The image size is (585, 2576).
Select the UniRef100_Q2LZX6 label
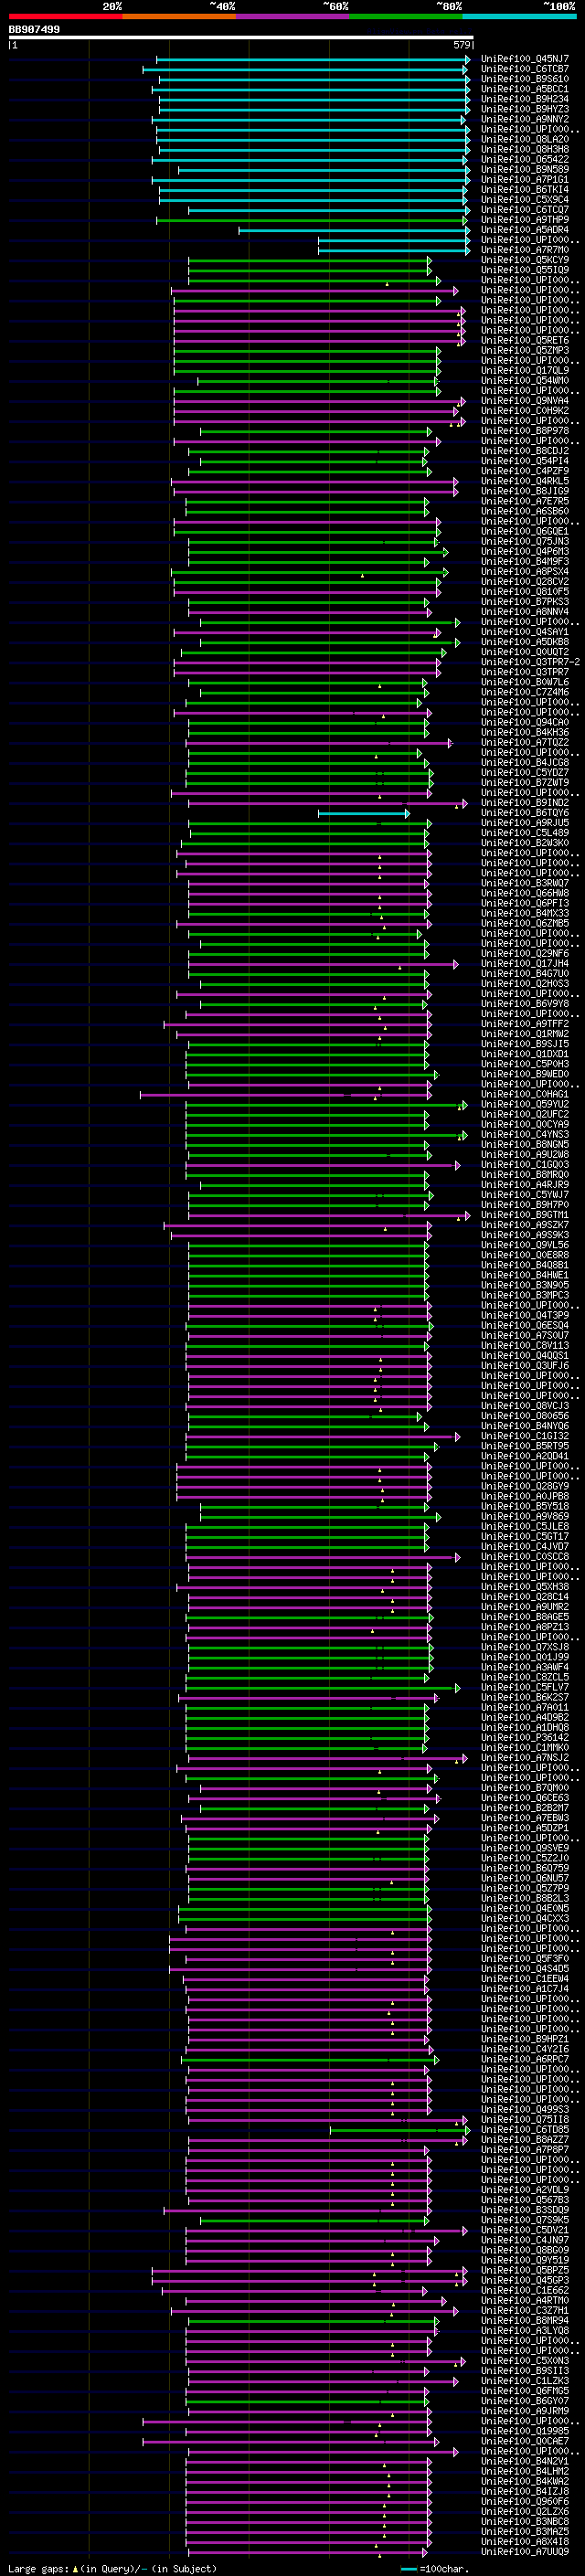pyautogui.click(x=525, y=2512)
